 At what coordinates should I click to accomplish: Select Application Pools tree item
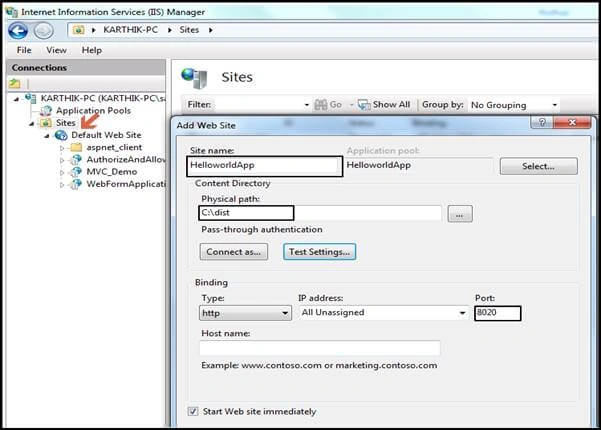[x=93, y=111]
